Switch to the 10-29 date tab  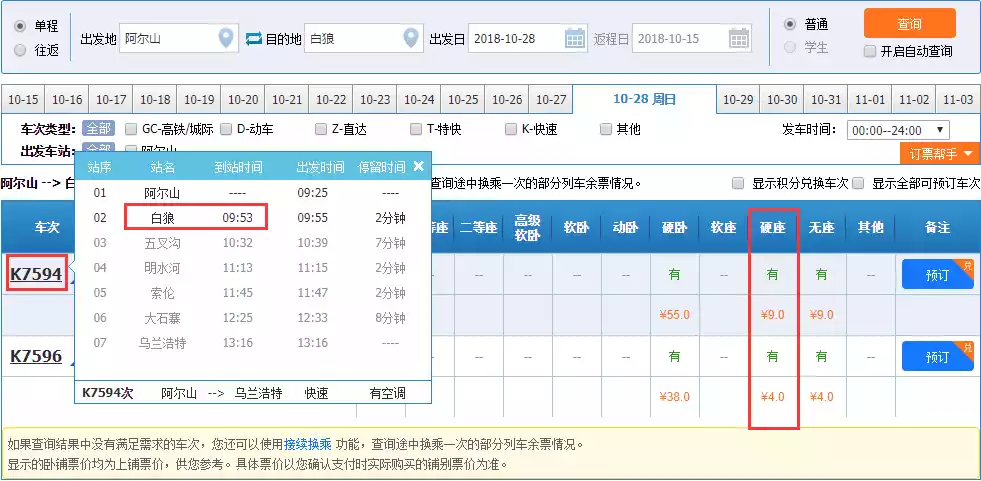738,100
